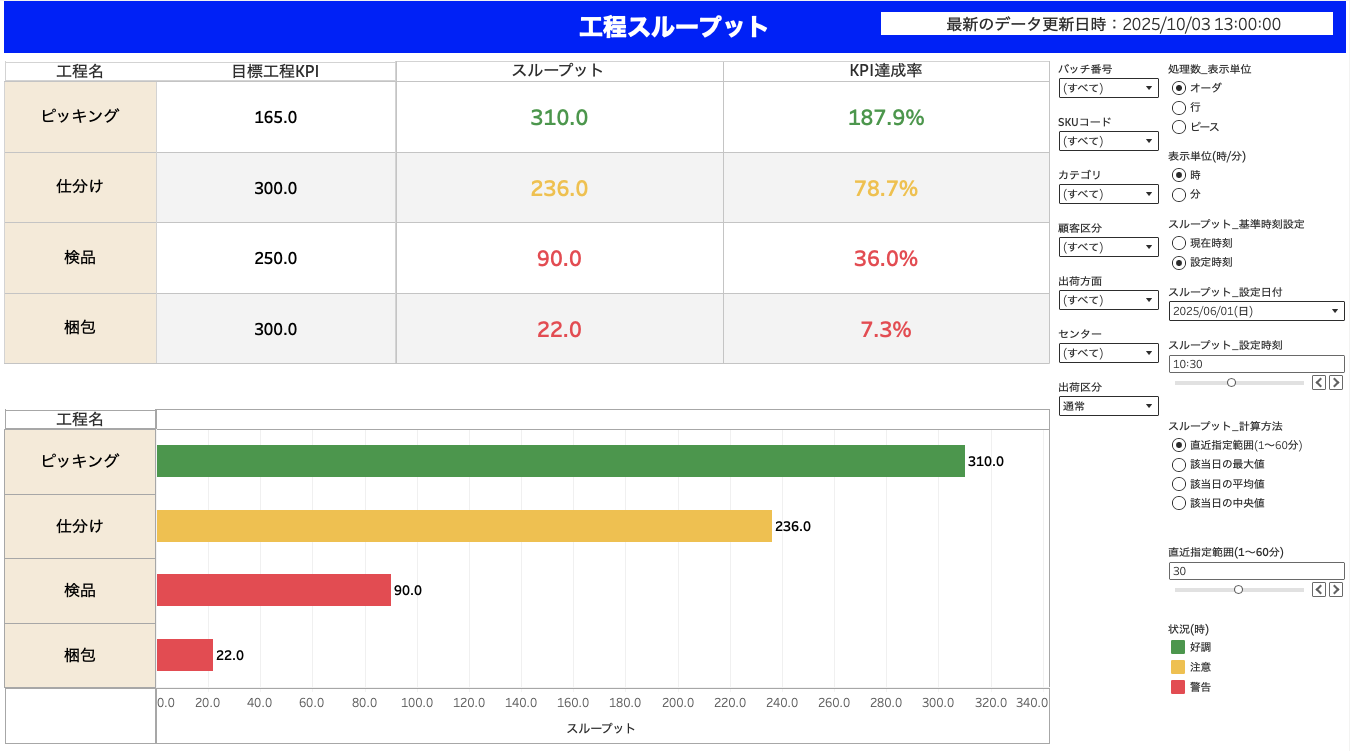Open the センター filter dropdown
This screenshot has height=751, width=1350.
tap(1108, 353)
